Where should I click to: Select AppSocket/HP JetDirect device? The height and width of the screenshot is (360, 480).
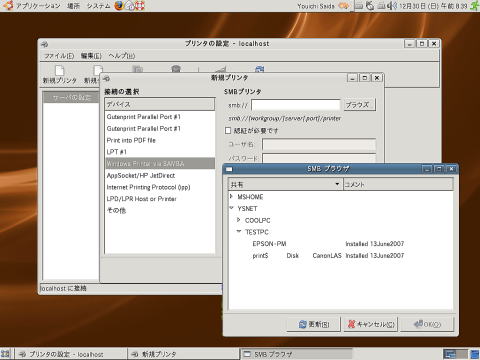(x=160, y=175)
